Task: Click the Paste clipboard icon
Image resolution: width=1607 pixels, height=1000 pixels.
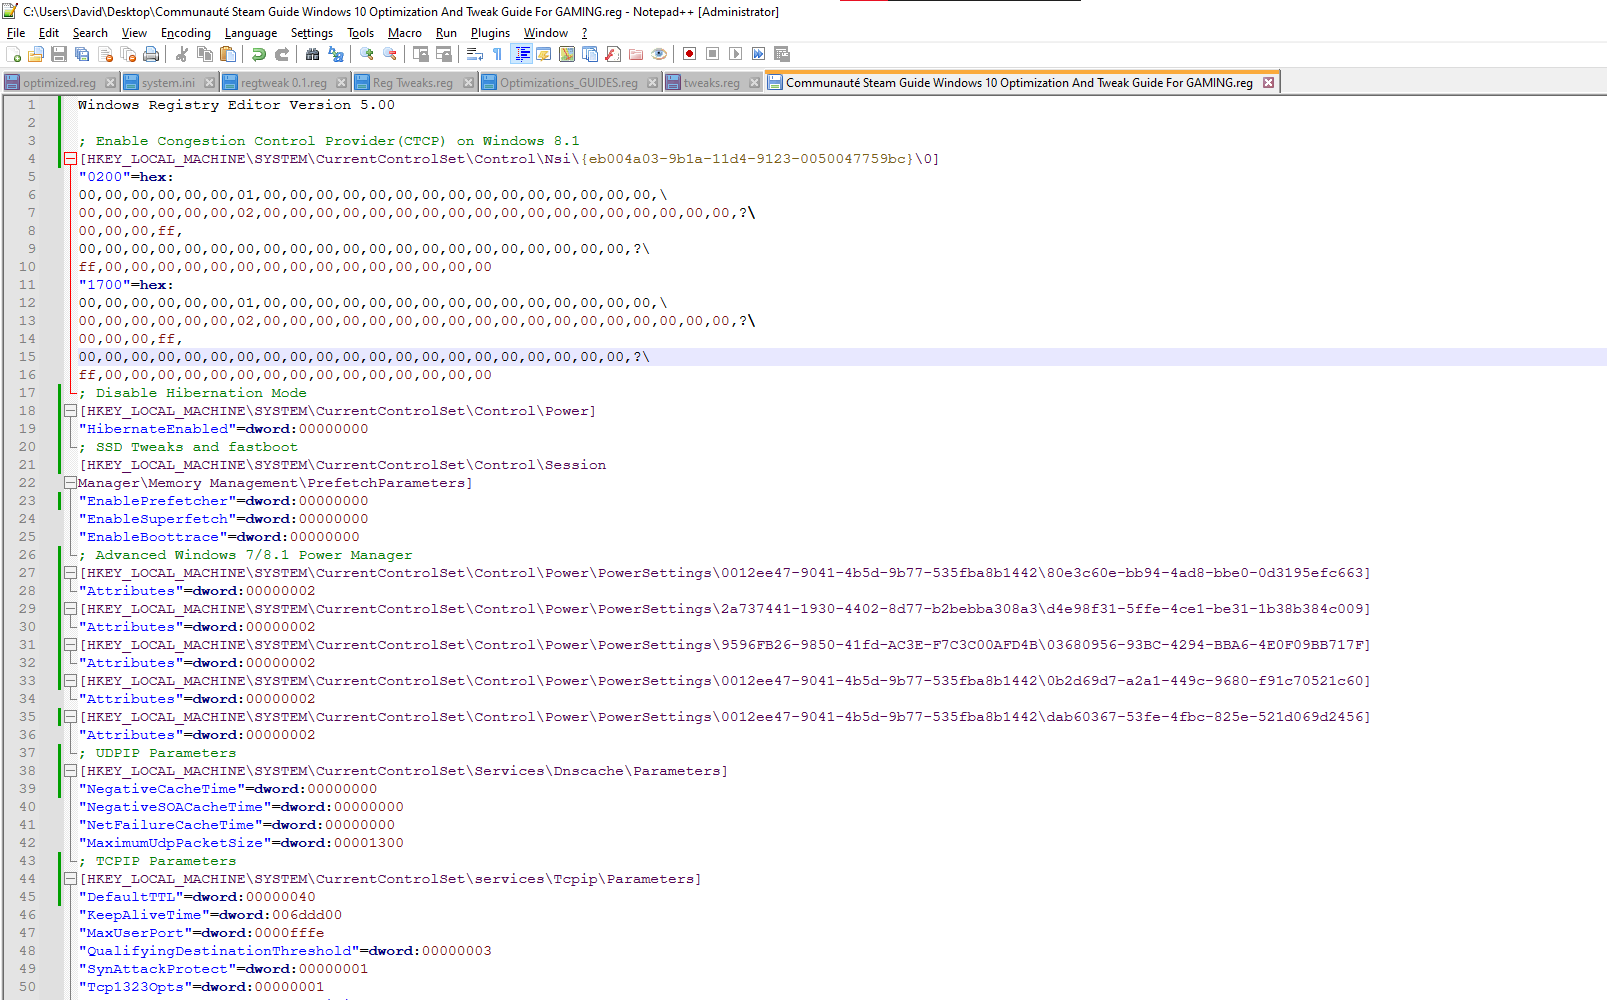Action: pyautogui.click(x=228, y=54)
